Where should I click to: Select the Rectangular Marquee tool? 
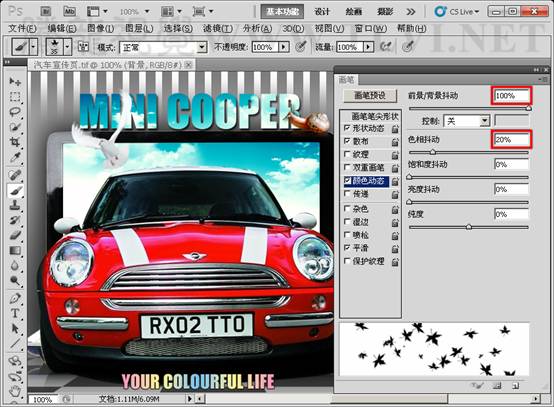pyautogui.click(x=15, y=96)
